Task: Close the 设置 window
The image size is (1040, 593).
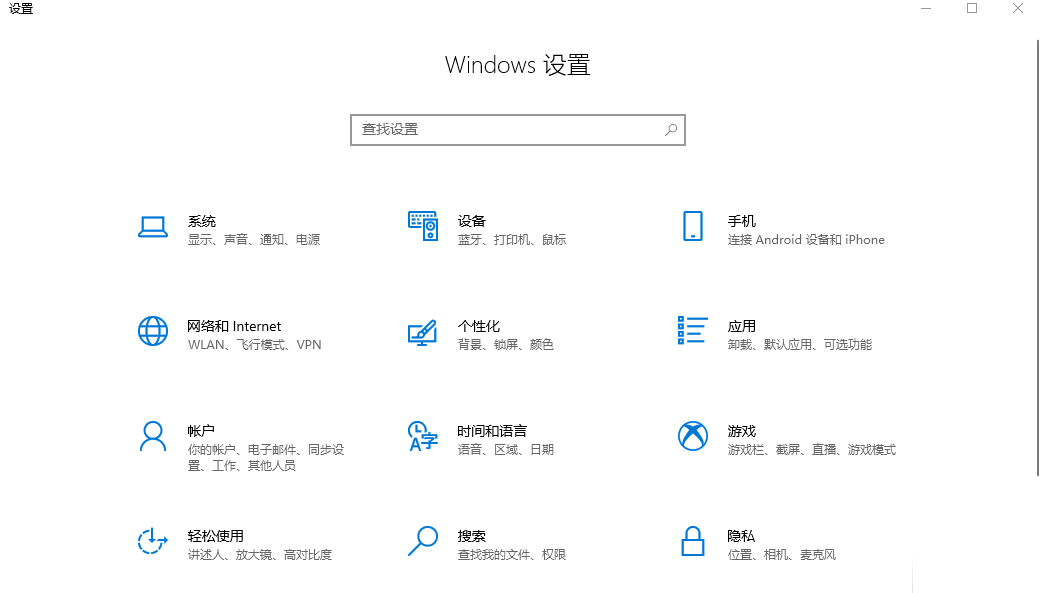Action: pyautogui.click(x=1017, y=9)
